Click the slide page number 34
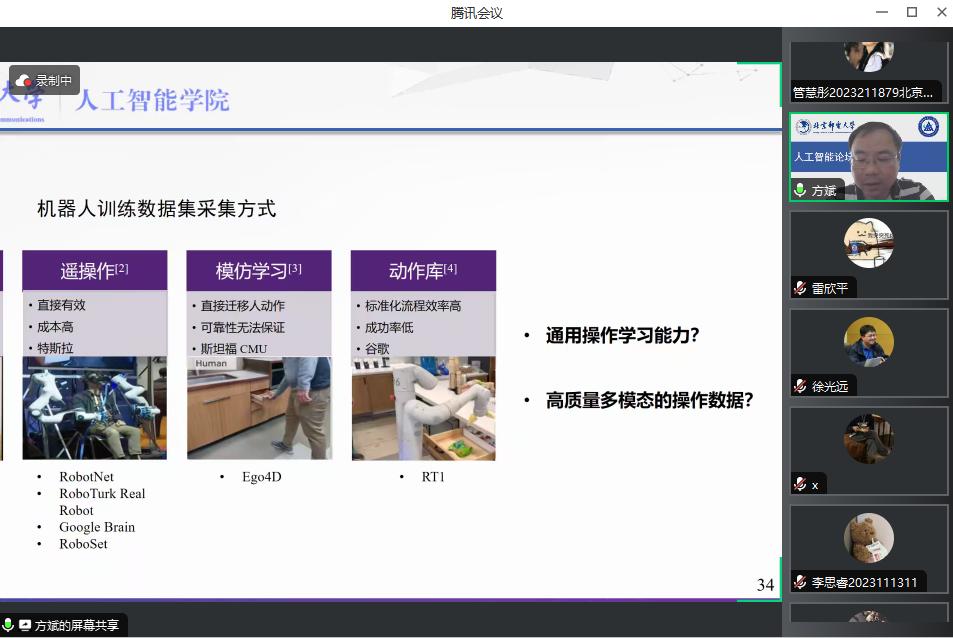The width and height of the screenshot is (953, 638). (x=766, y=585)
